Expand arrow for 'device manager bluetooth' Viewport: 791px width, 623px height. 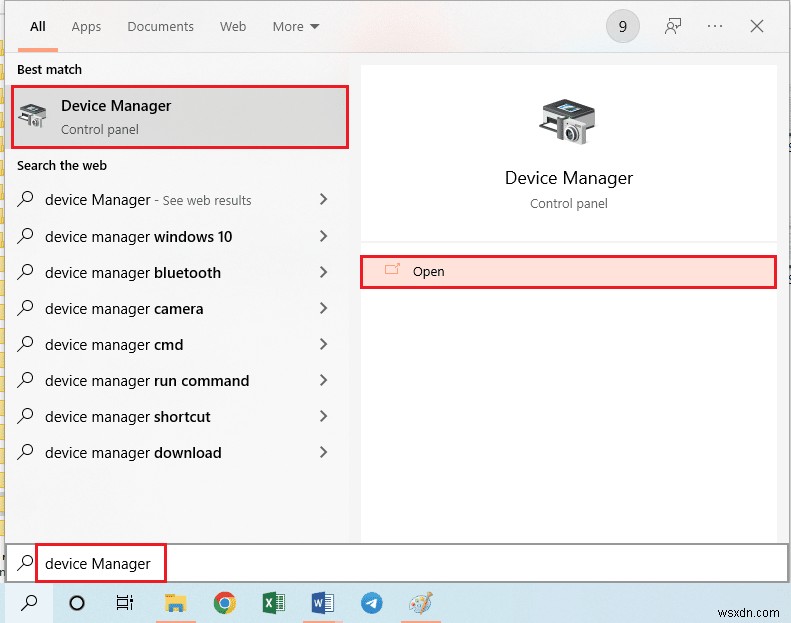point(323,272)
